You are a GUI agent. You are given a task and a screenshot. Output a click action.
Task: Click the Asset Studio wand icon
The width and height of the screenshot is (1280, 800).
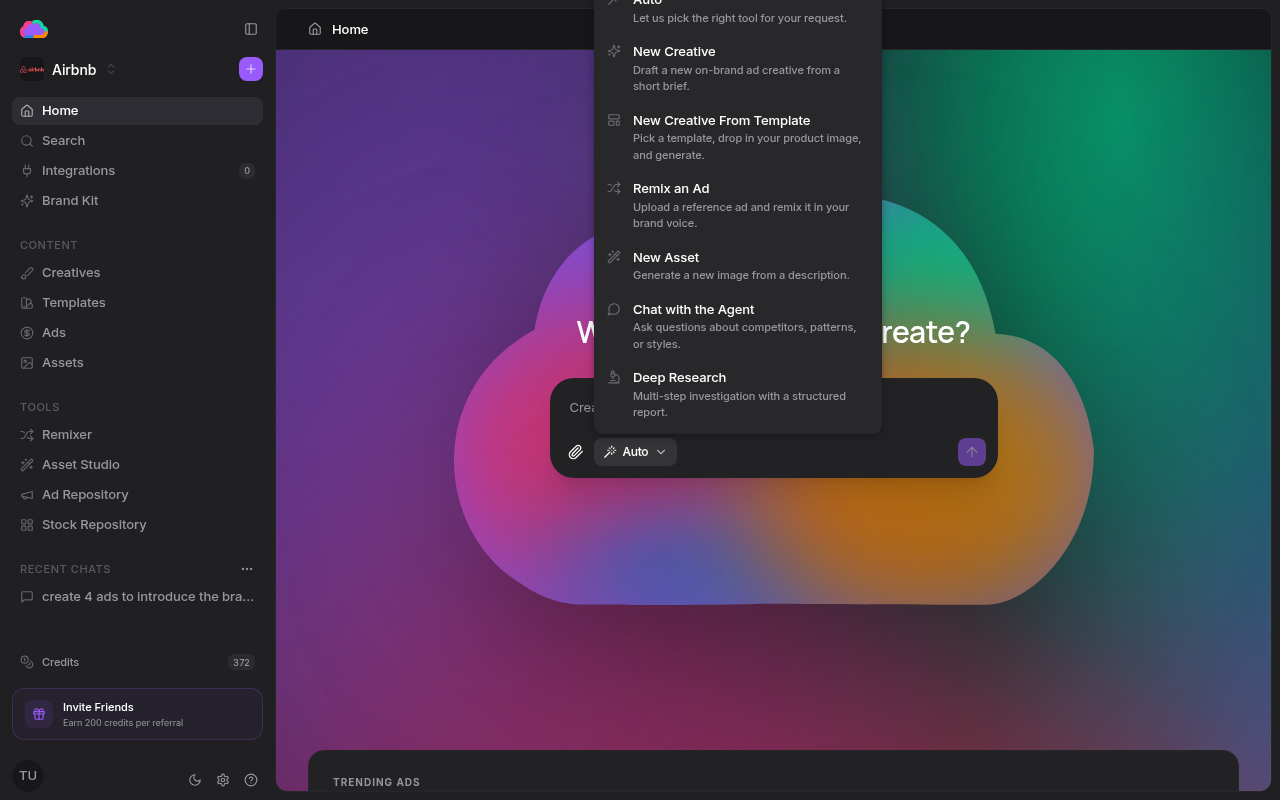[x=27, y=465]
